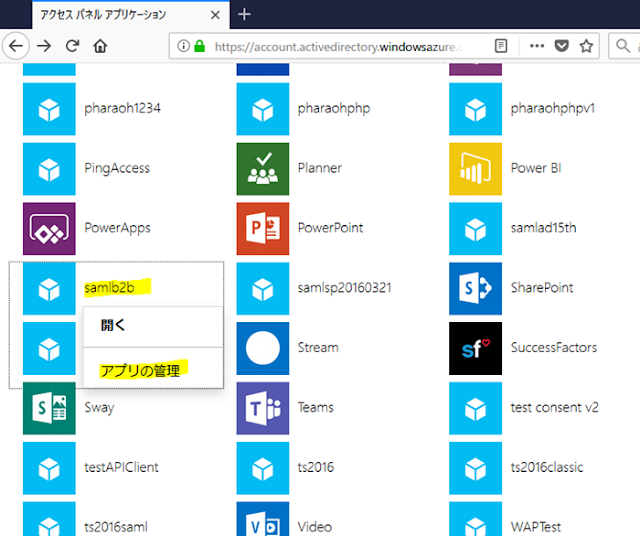Image resolution: width=640 pixels, height=536 pixels.
Task: Save page to Pocket icon
Action: 562,46
